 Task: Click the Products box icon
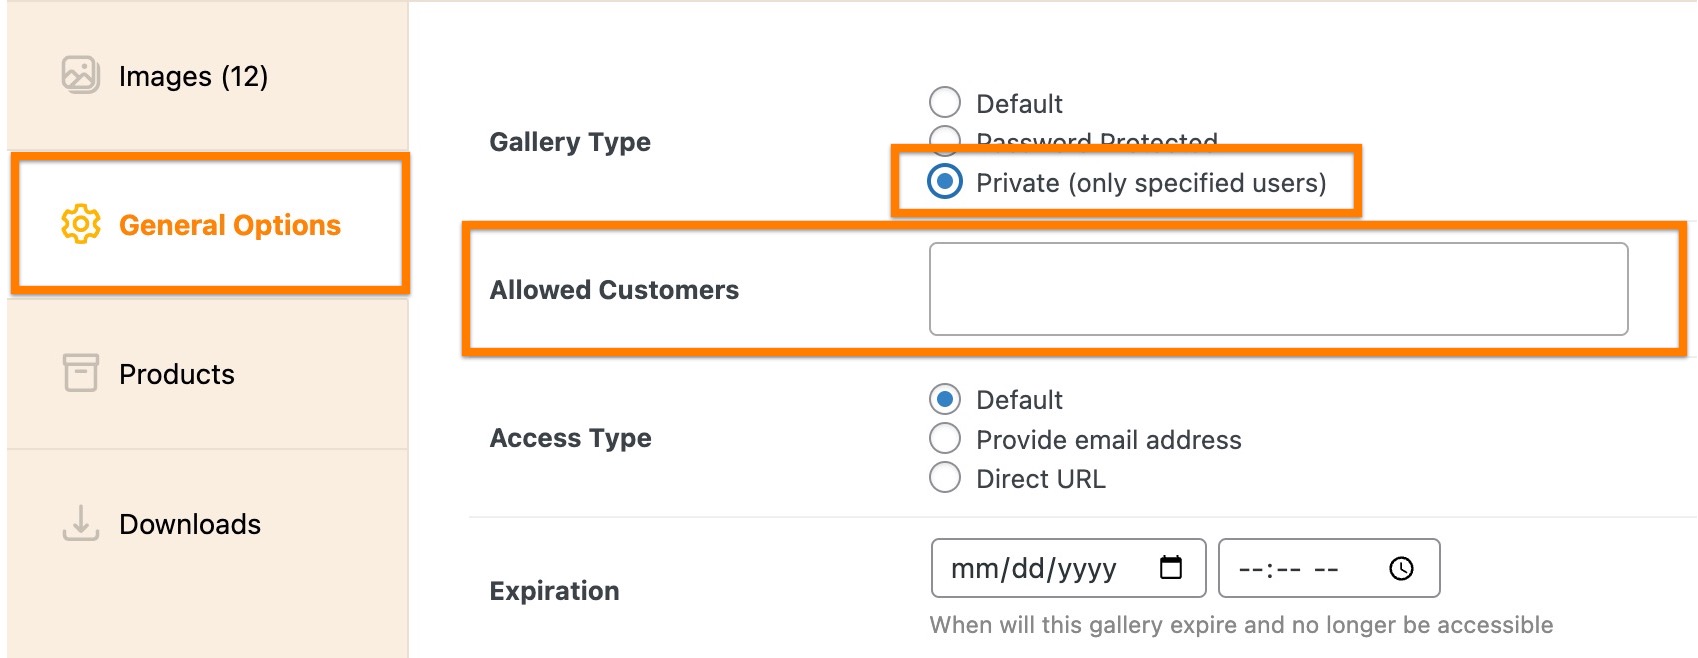(81, 373)
